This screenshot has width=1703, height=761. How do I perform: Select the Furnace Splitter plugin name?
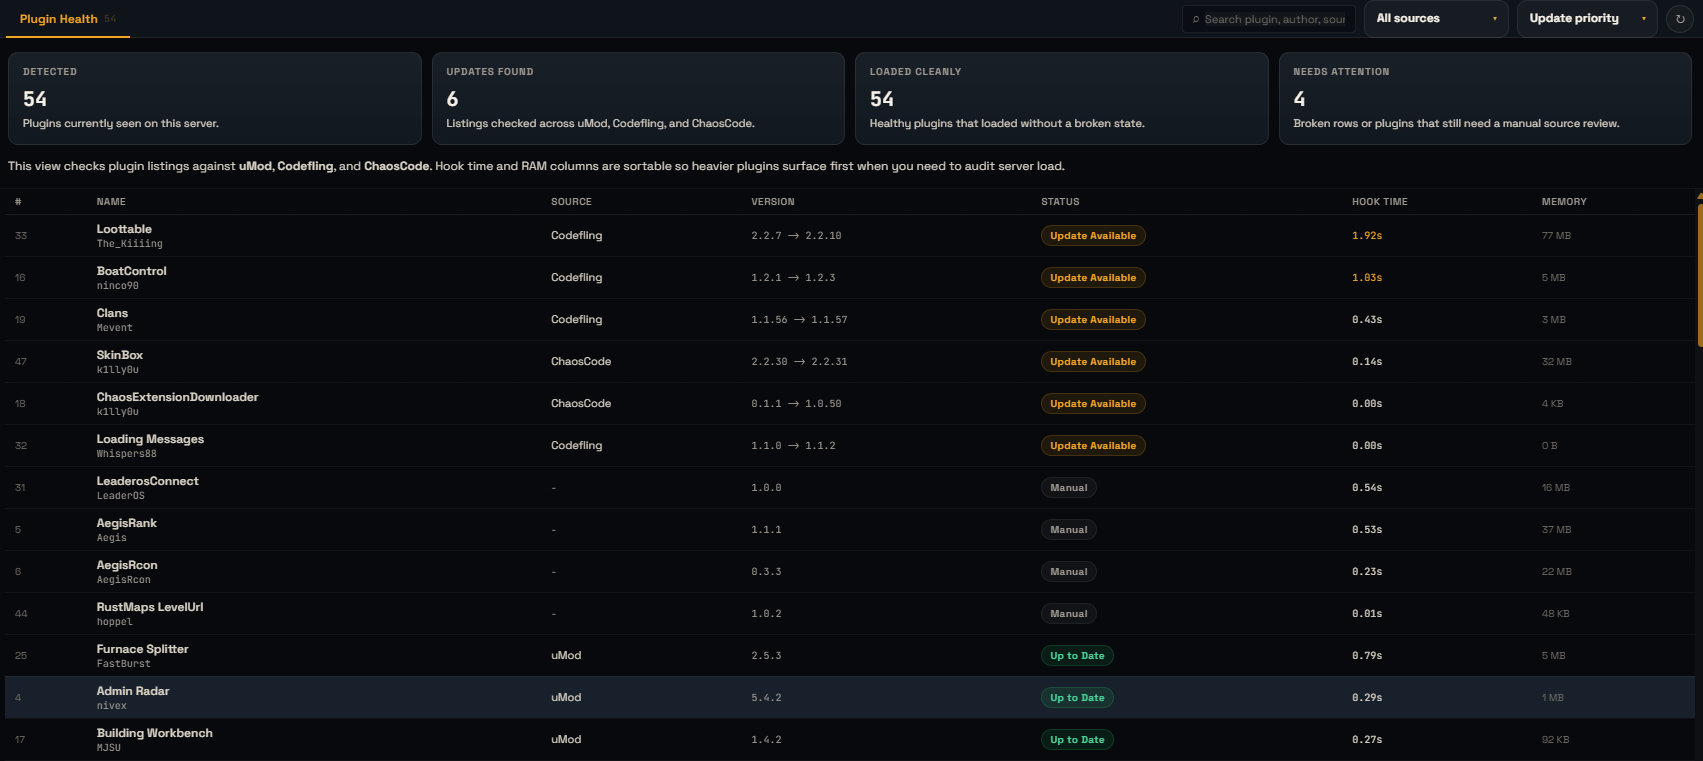coord(142,649)
